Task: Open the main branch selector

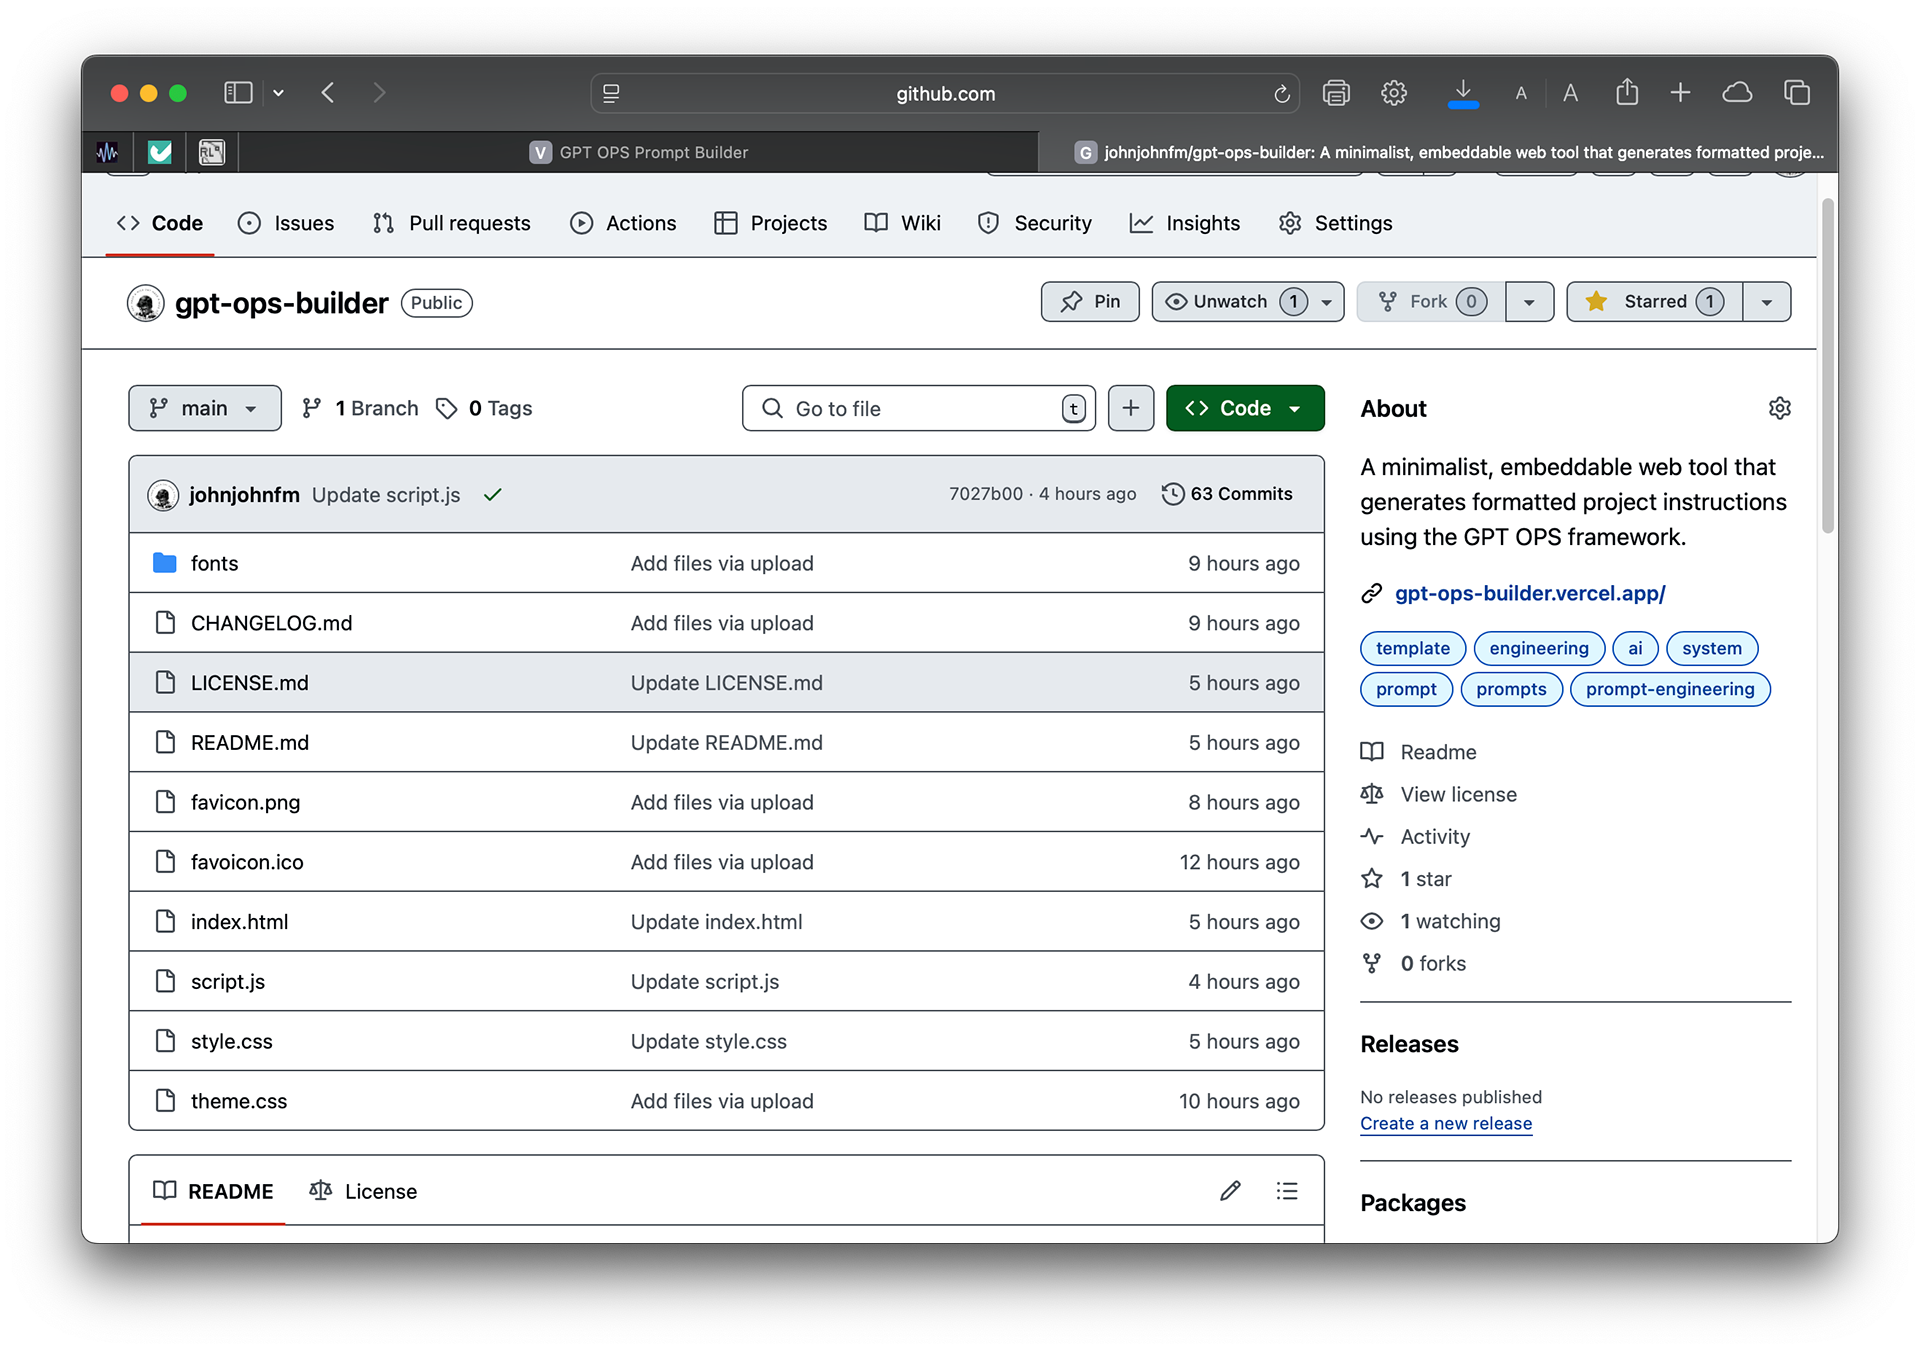Action: 204,408
